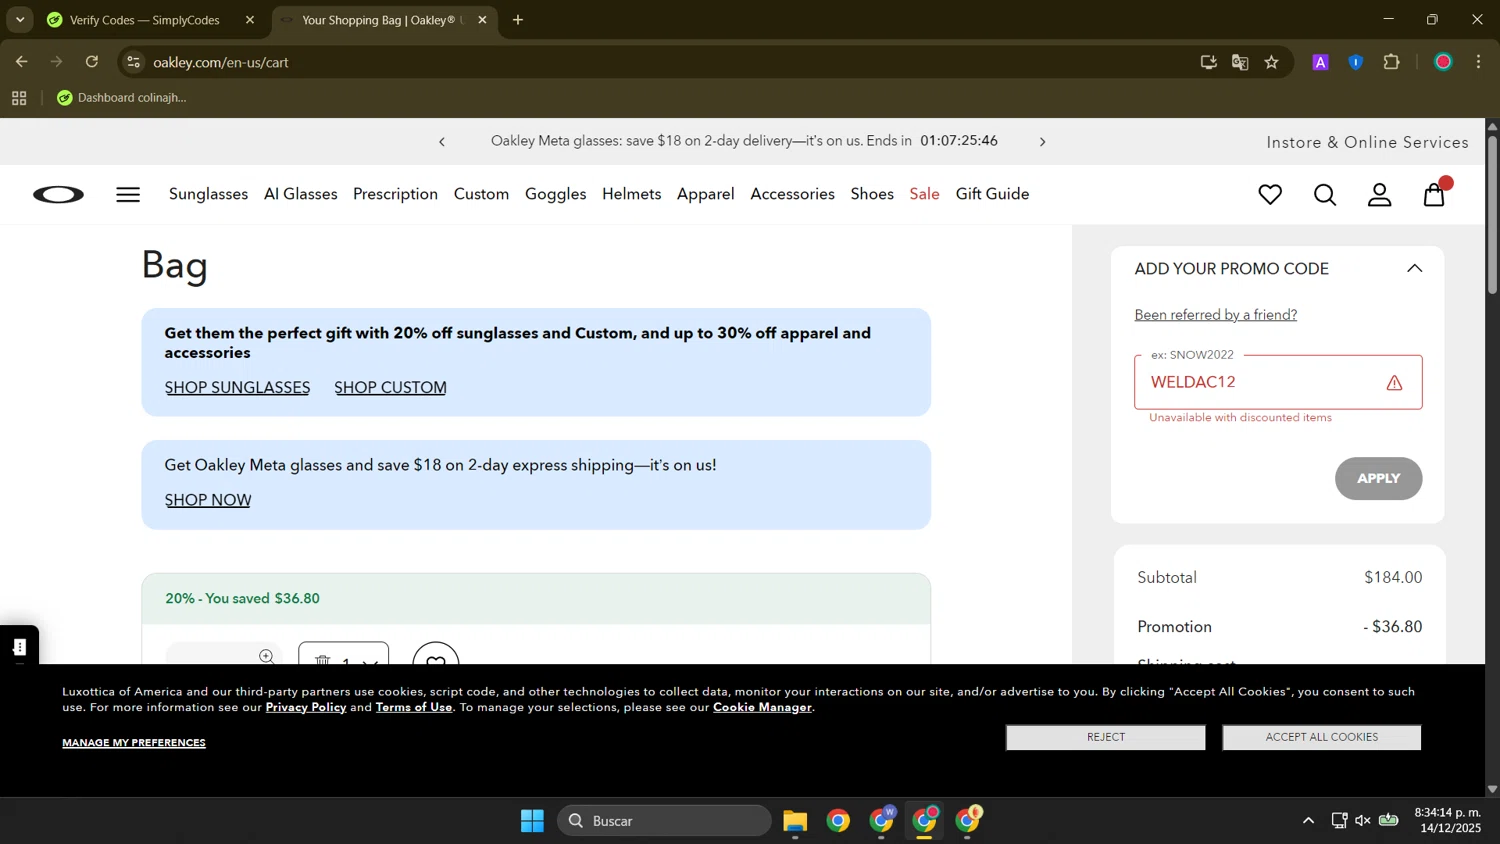Click browser back arrow
This screenshot has width=1500, height=844.
(x=21, y=62)
